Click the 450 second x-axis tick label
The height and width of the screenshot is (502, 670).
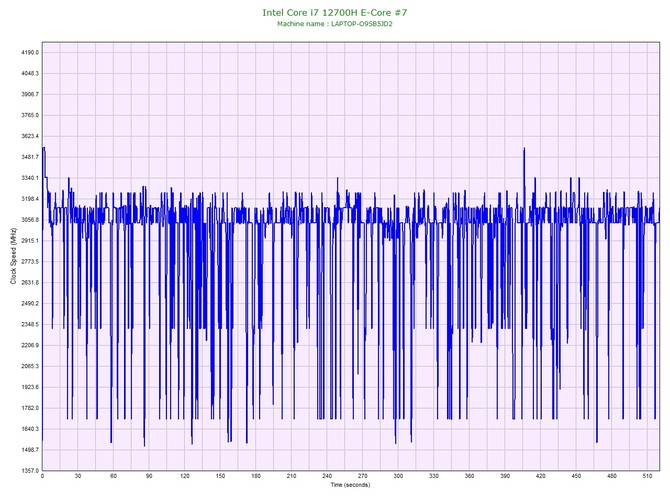(576, 476)
